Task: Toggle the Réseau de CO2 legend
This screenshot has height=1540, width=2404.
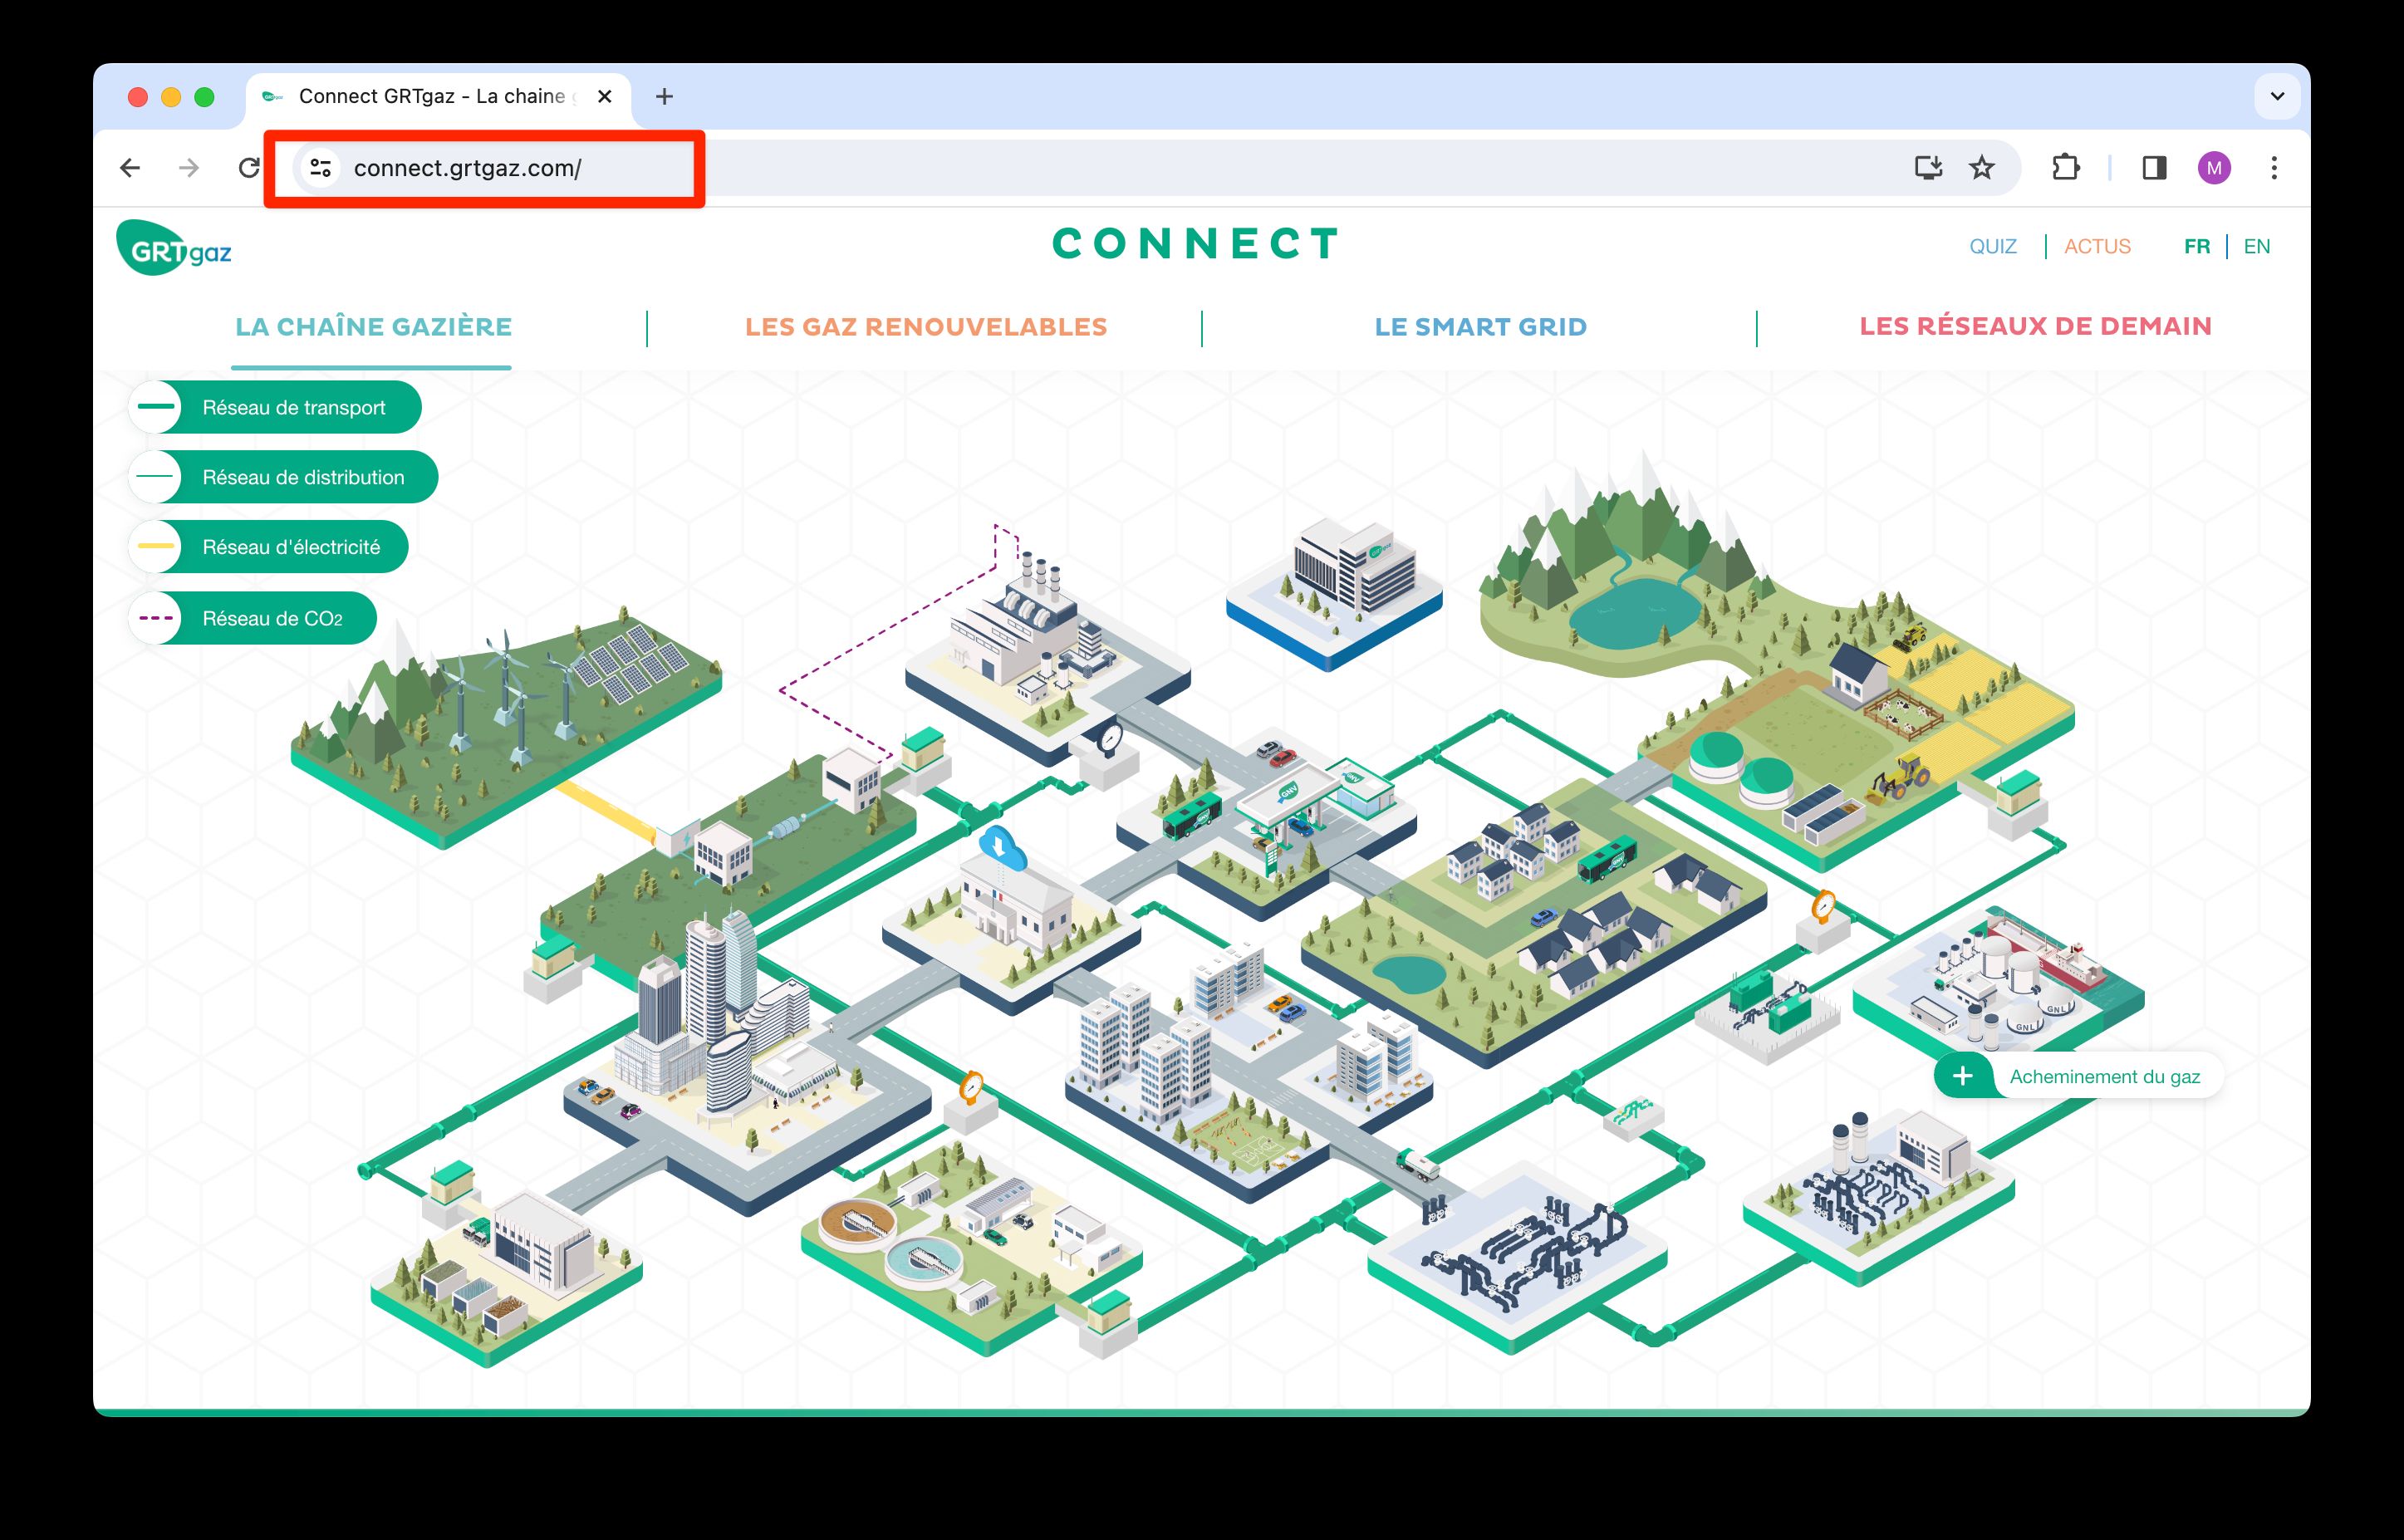Action: coord(253,618)
